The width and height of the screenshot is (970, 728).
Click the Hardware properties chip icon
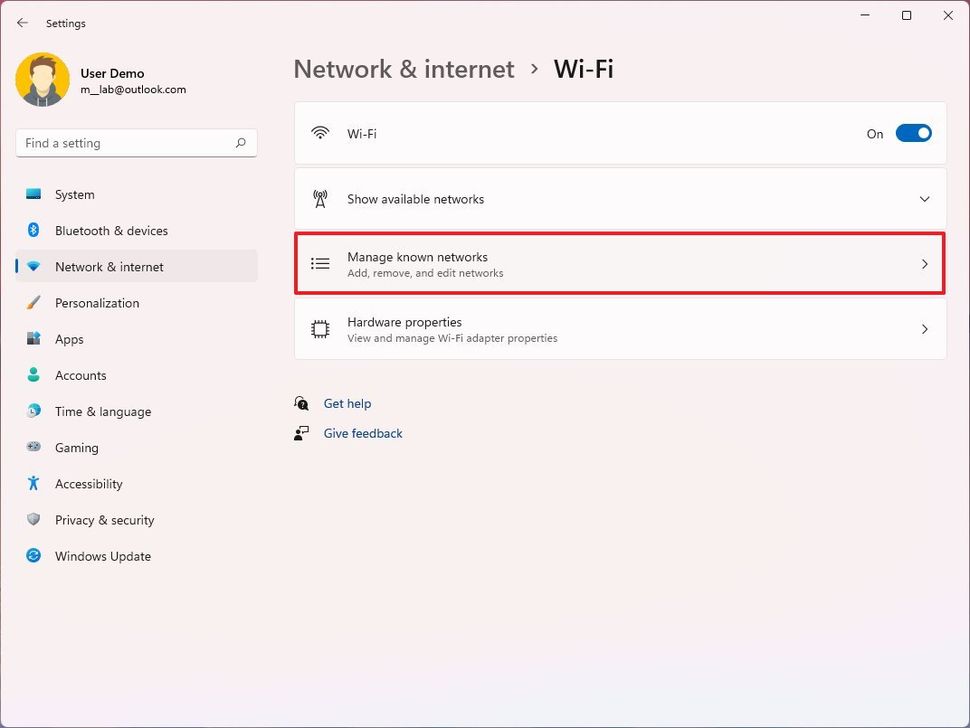[x=320, y=328]
